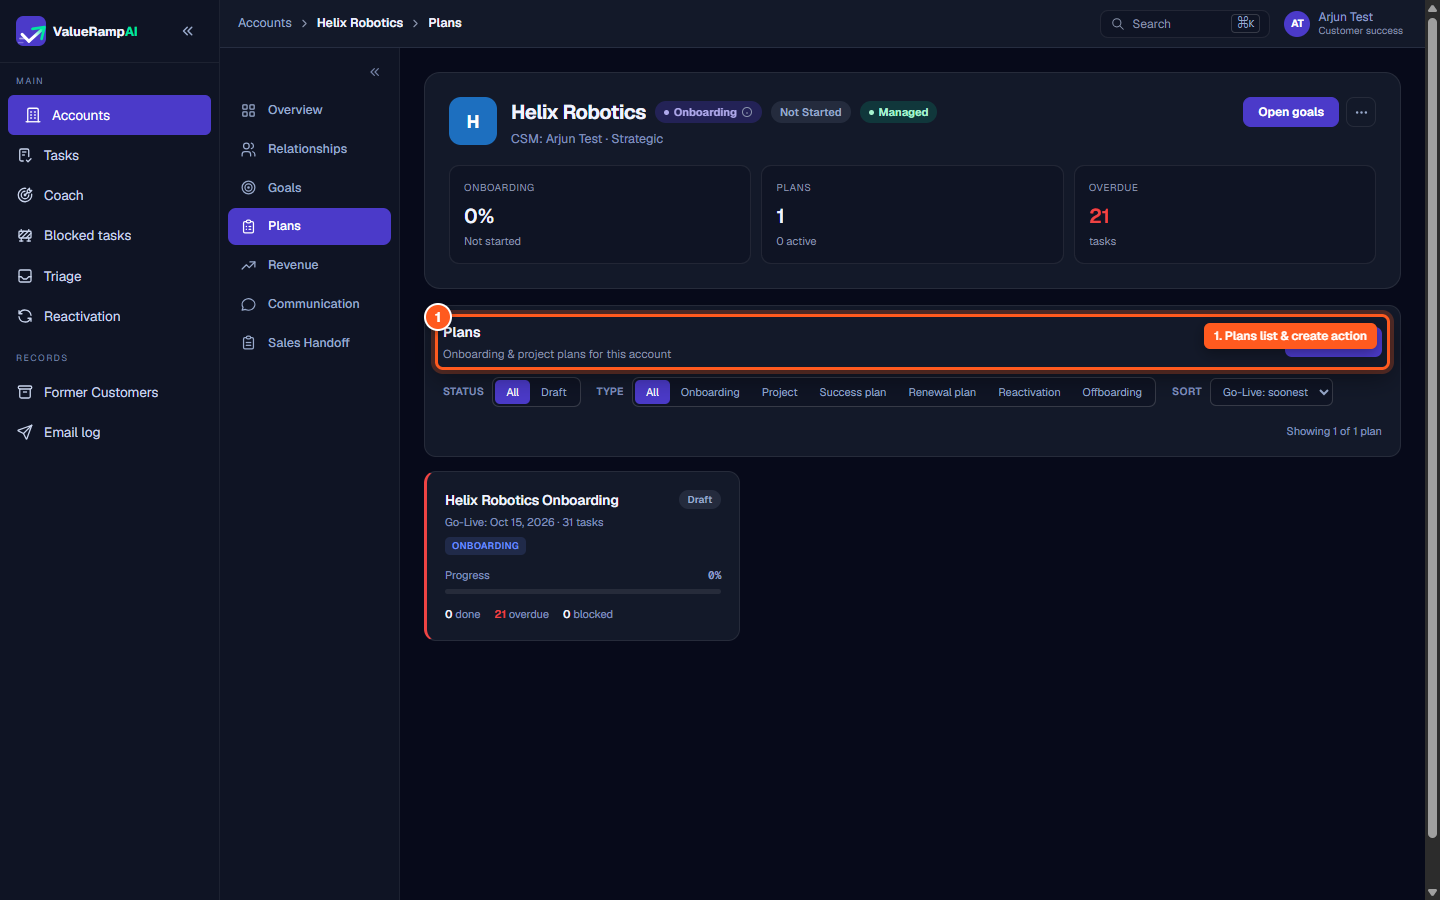Select the All status filter

[512, 392]
